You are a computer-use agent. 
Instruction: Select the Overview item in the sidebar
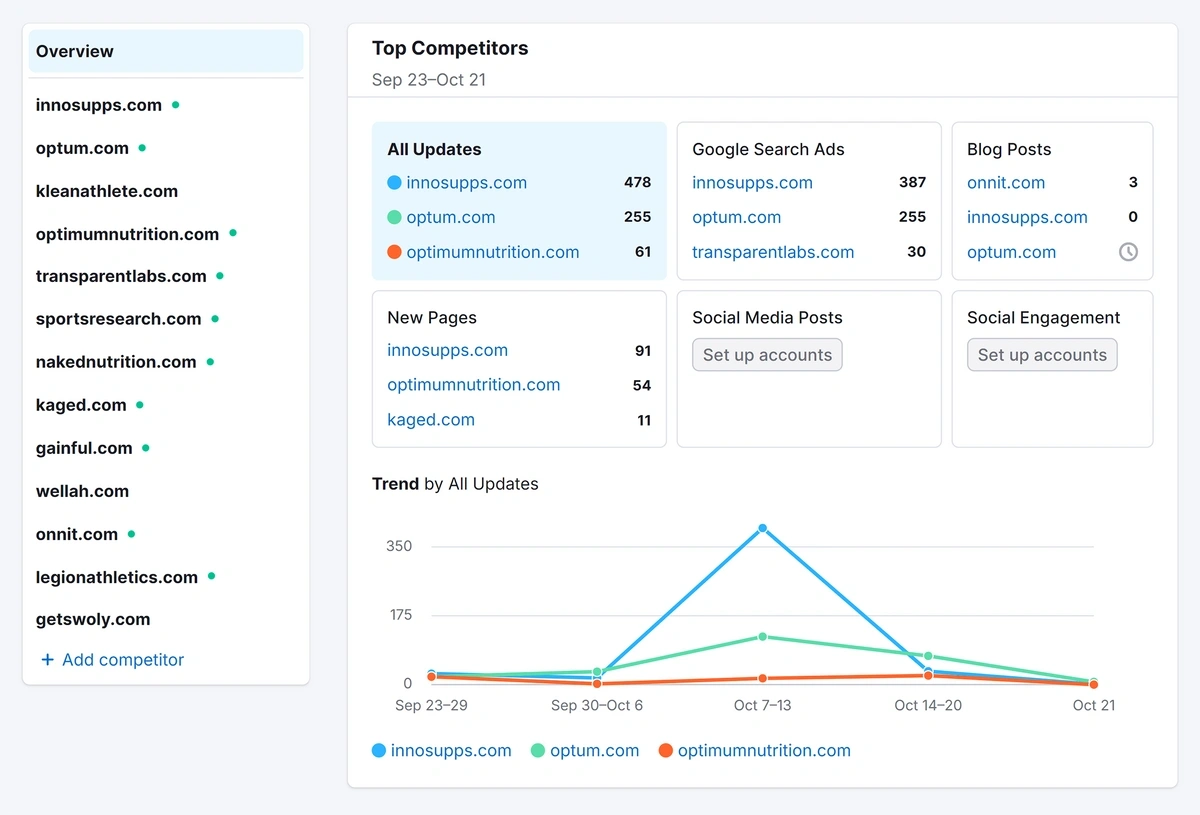[166, 51]
